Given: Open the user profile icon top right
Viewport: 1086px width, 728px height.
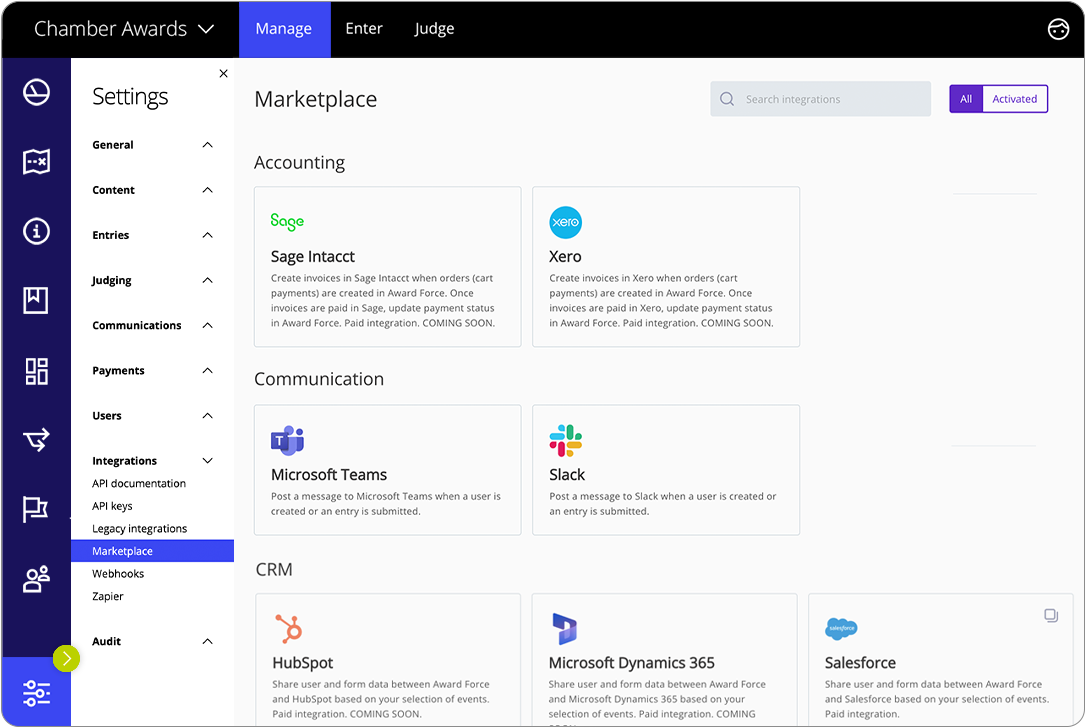Looking at the screenshot, I should tap(1058, 29).
